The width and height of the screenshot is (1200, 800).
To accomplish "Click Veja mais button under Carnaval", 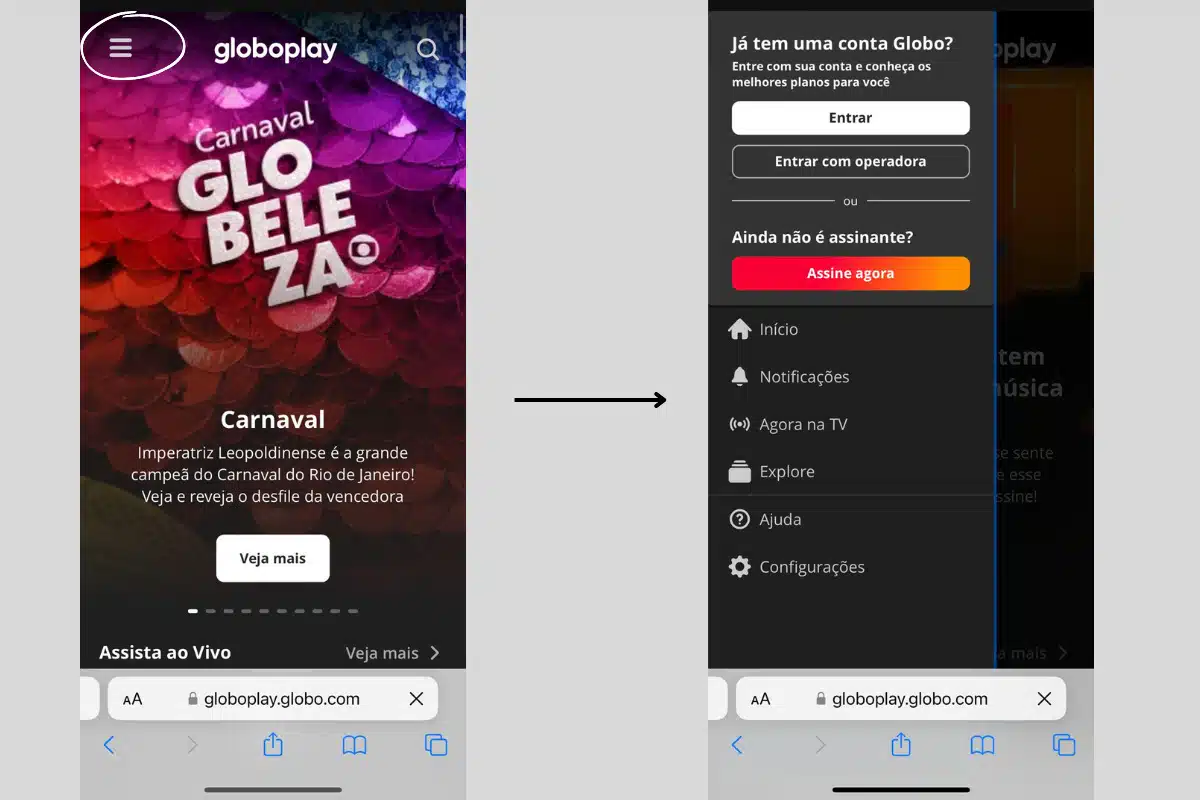I will pos(273,558).
